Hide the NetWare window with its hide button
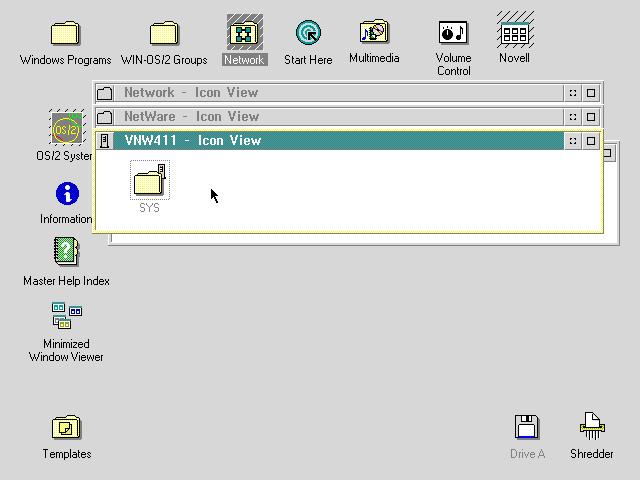The height and width of the screenshot is (480, 640). (x=573, y=117)
